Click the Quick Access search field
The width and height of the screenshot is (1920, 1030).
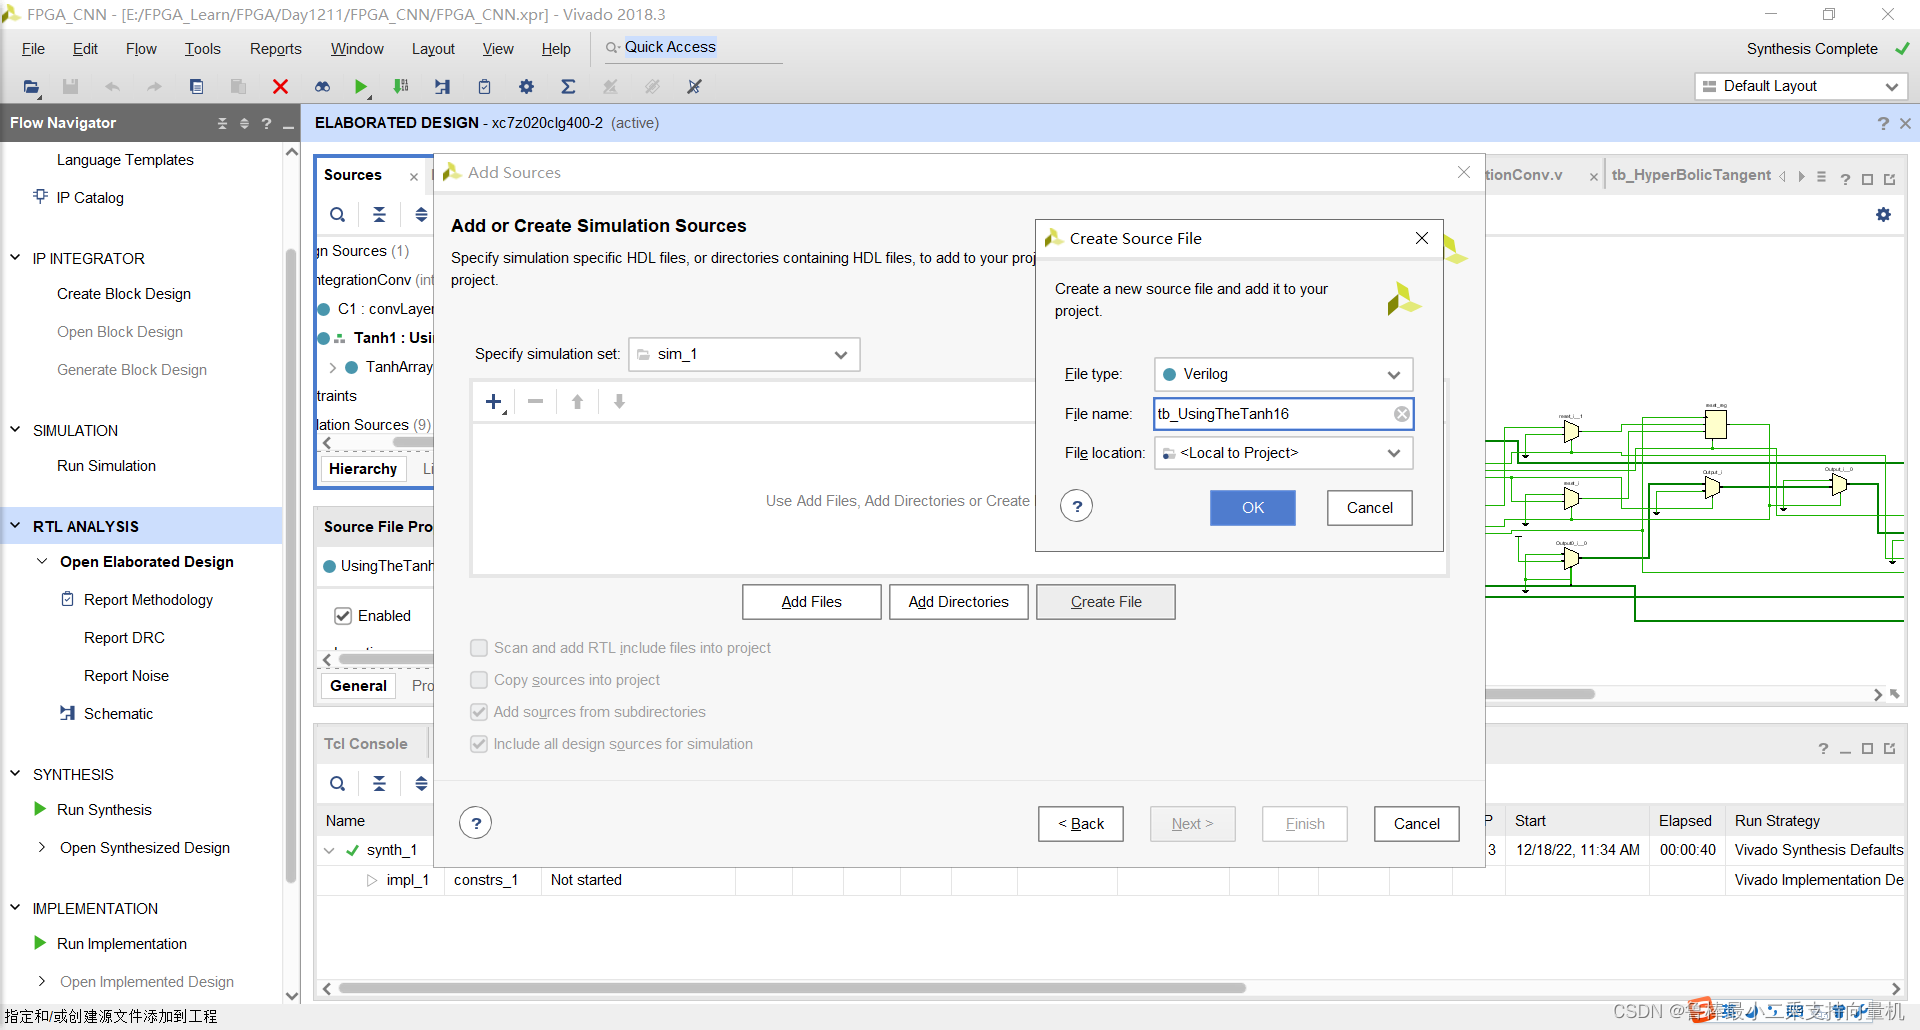(x=694, y=47)
